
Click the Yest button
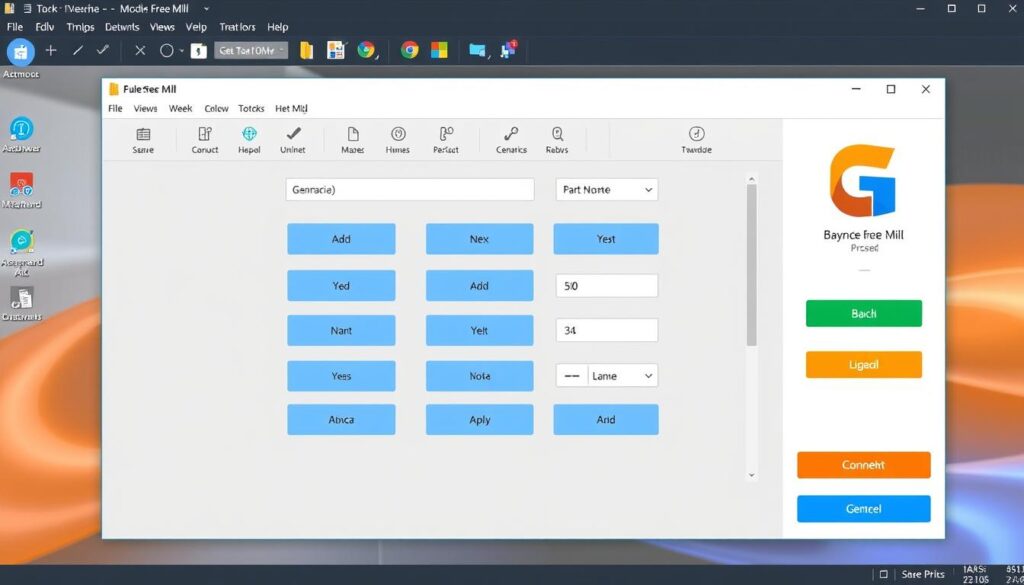[x=605, y=239]
